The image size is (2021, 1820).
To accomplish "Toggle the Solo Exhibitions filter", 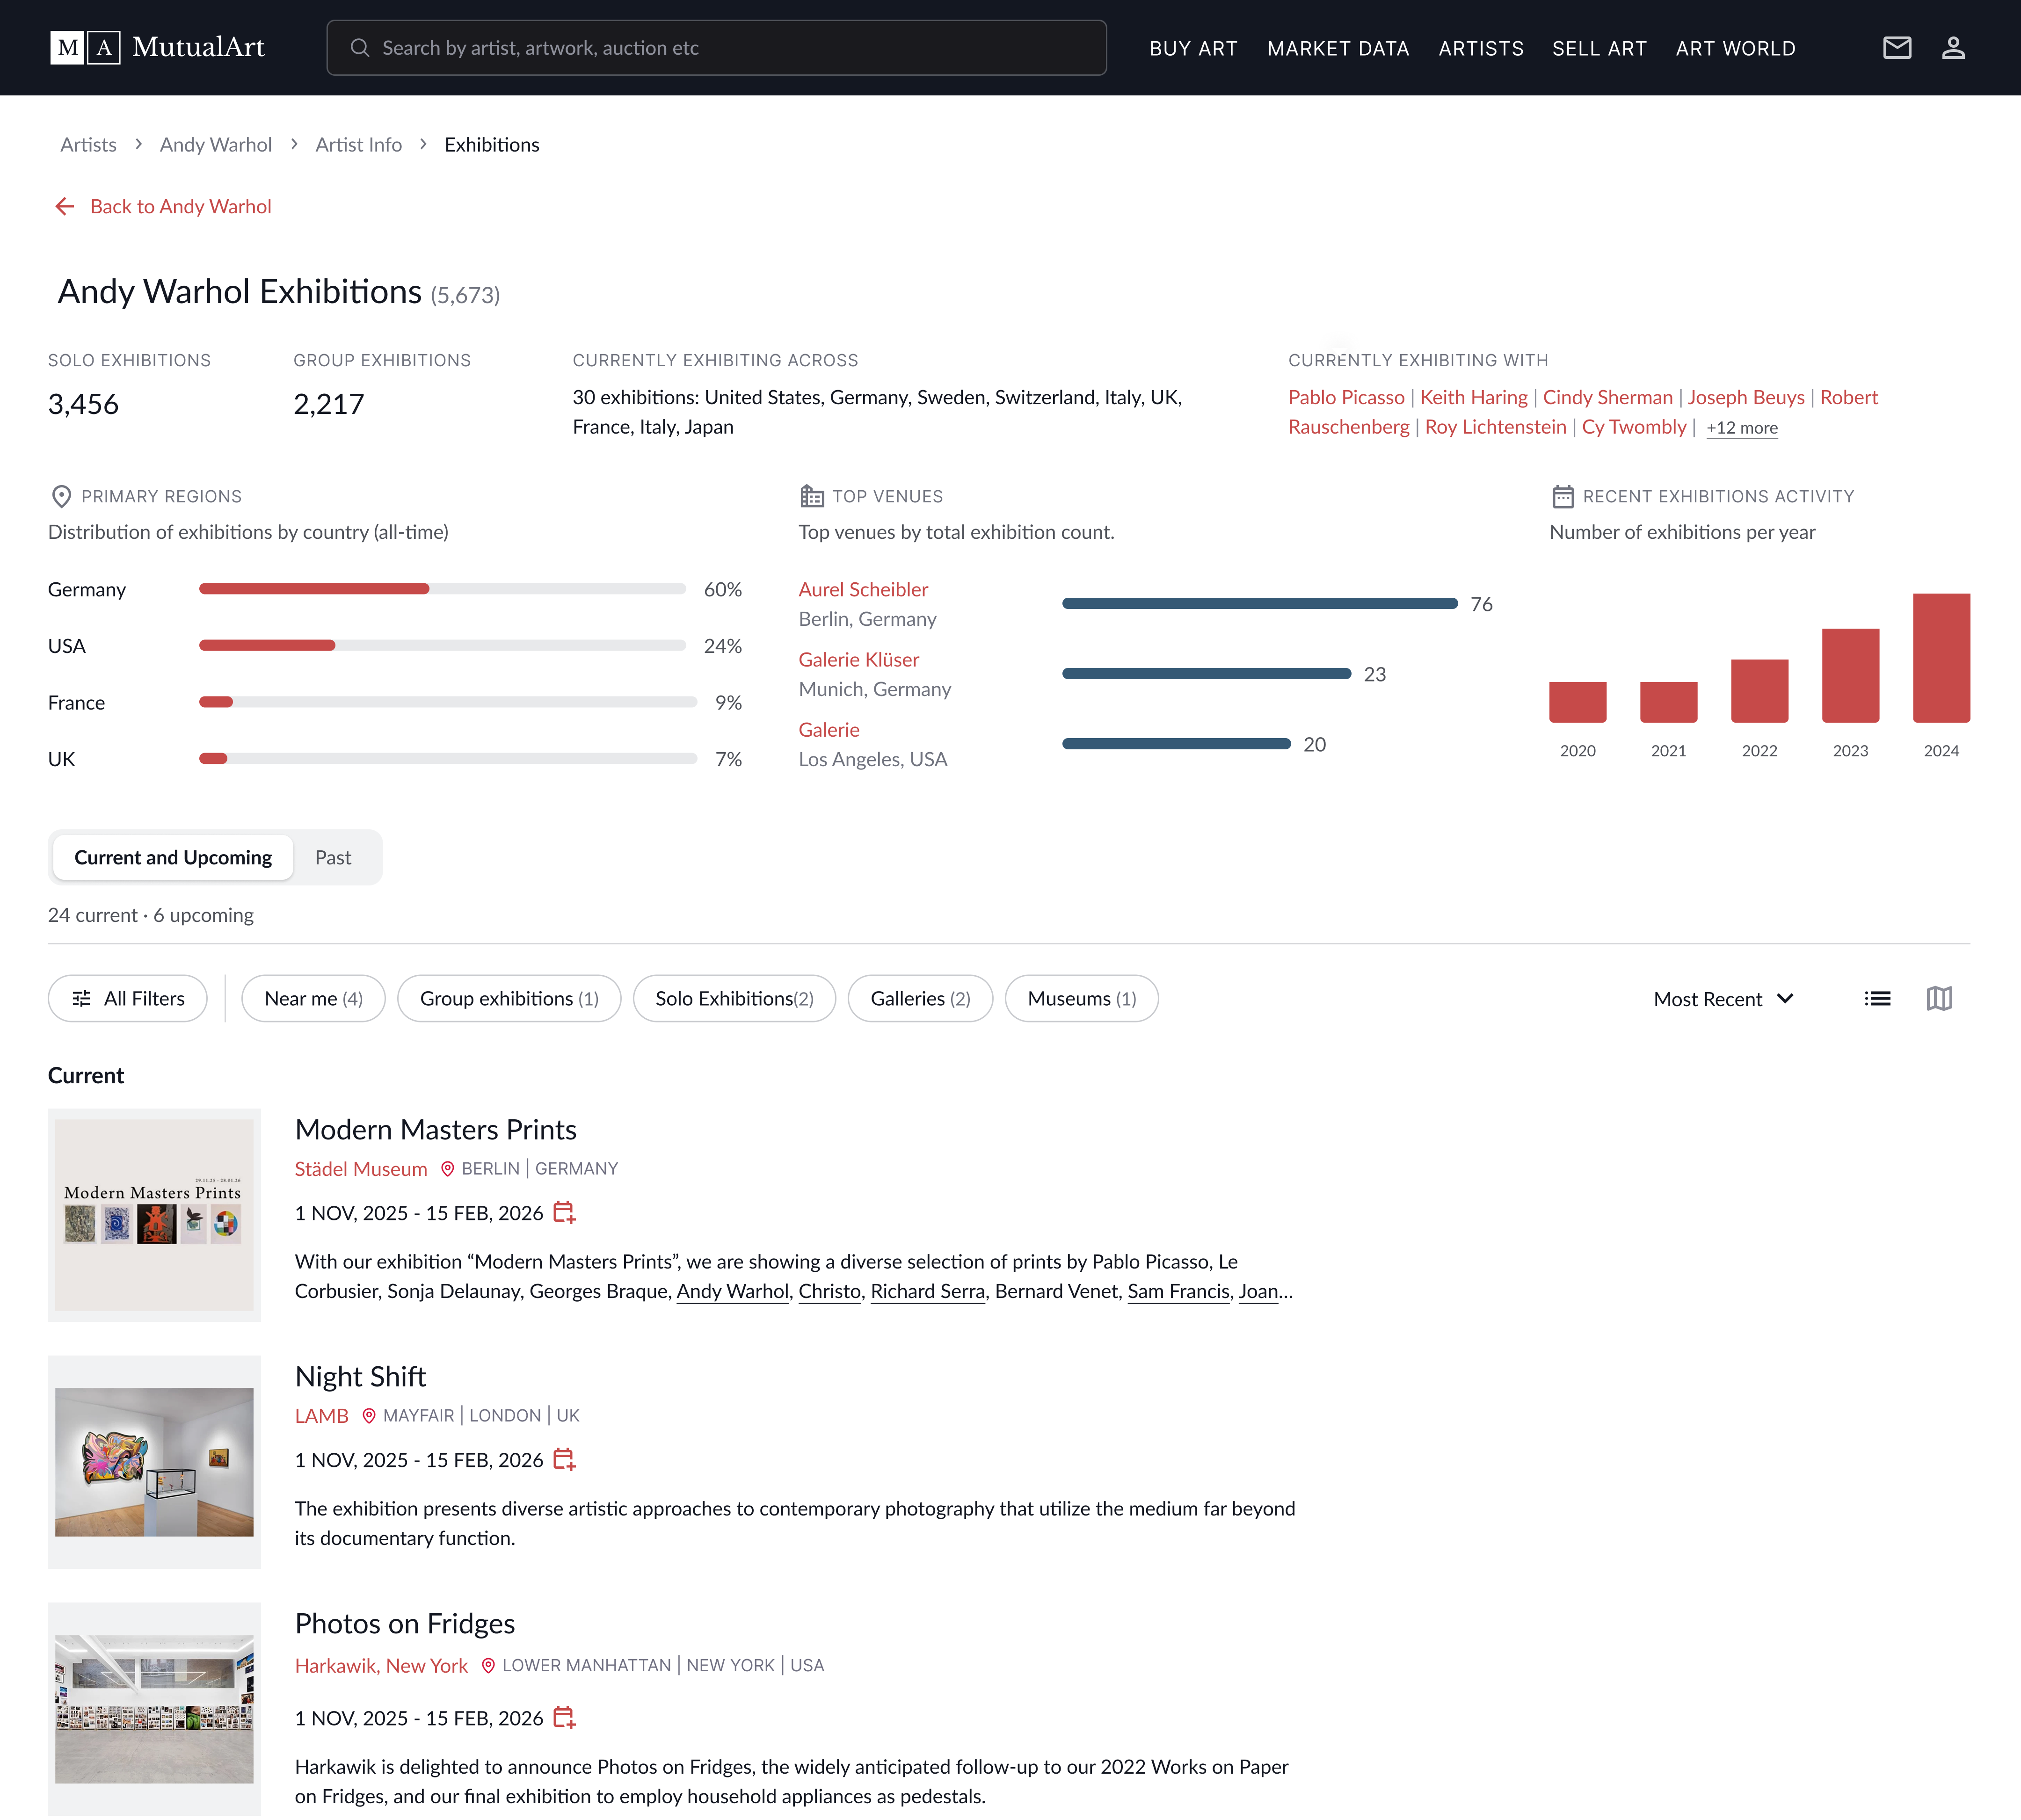I will coord(734,998).
